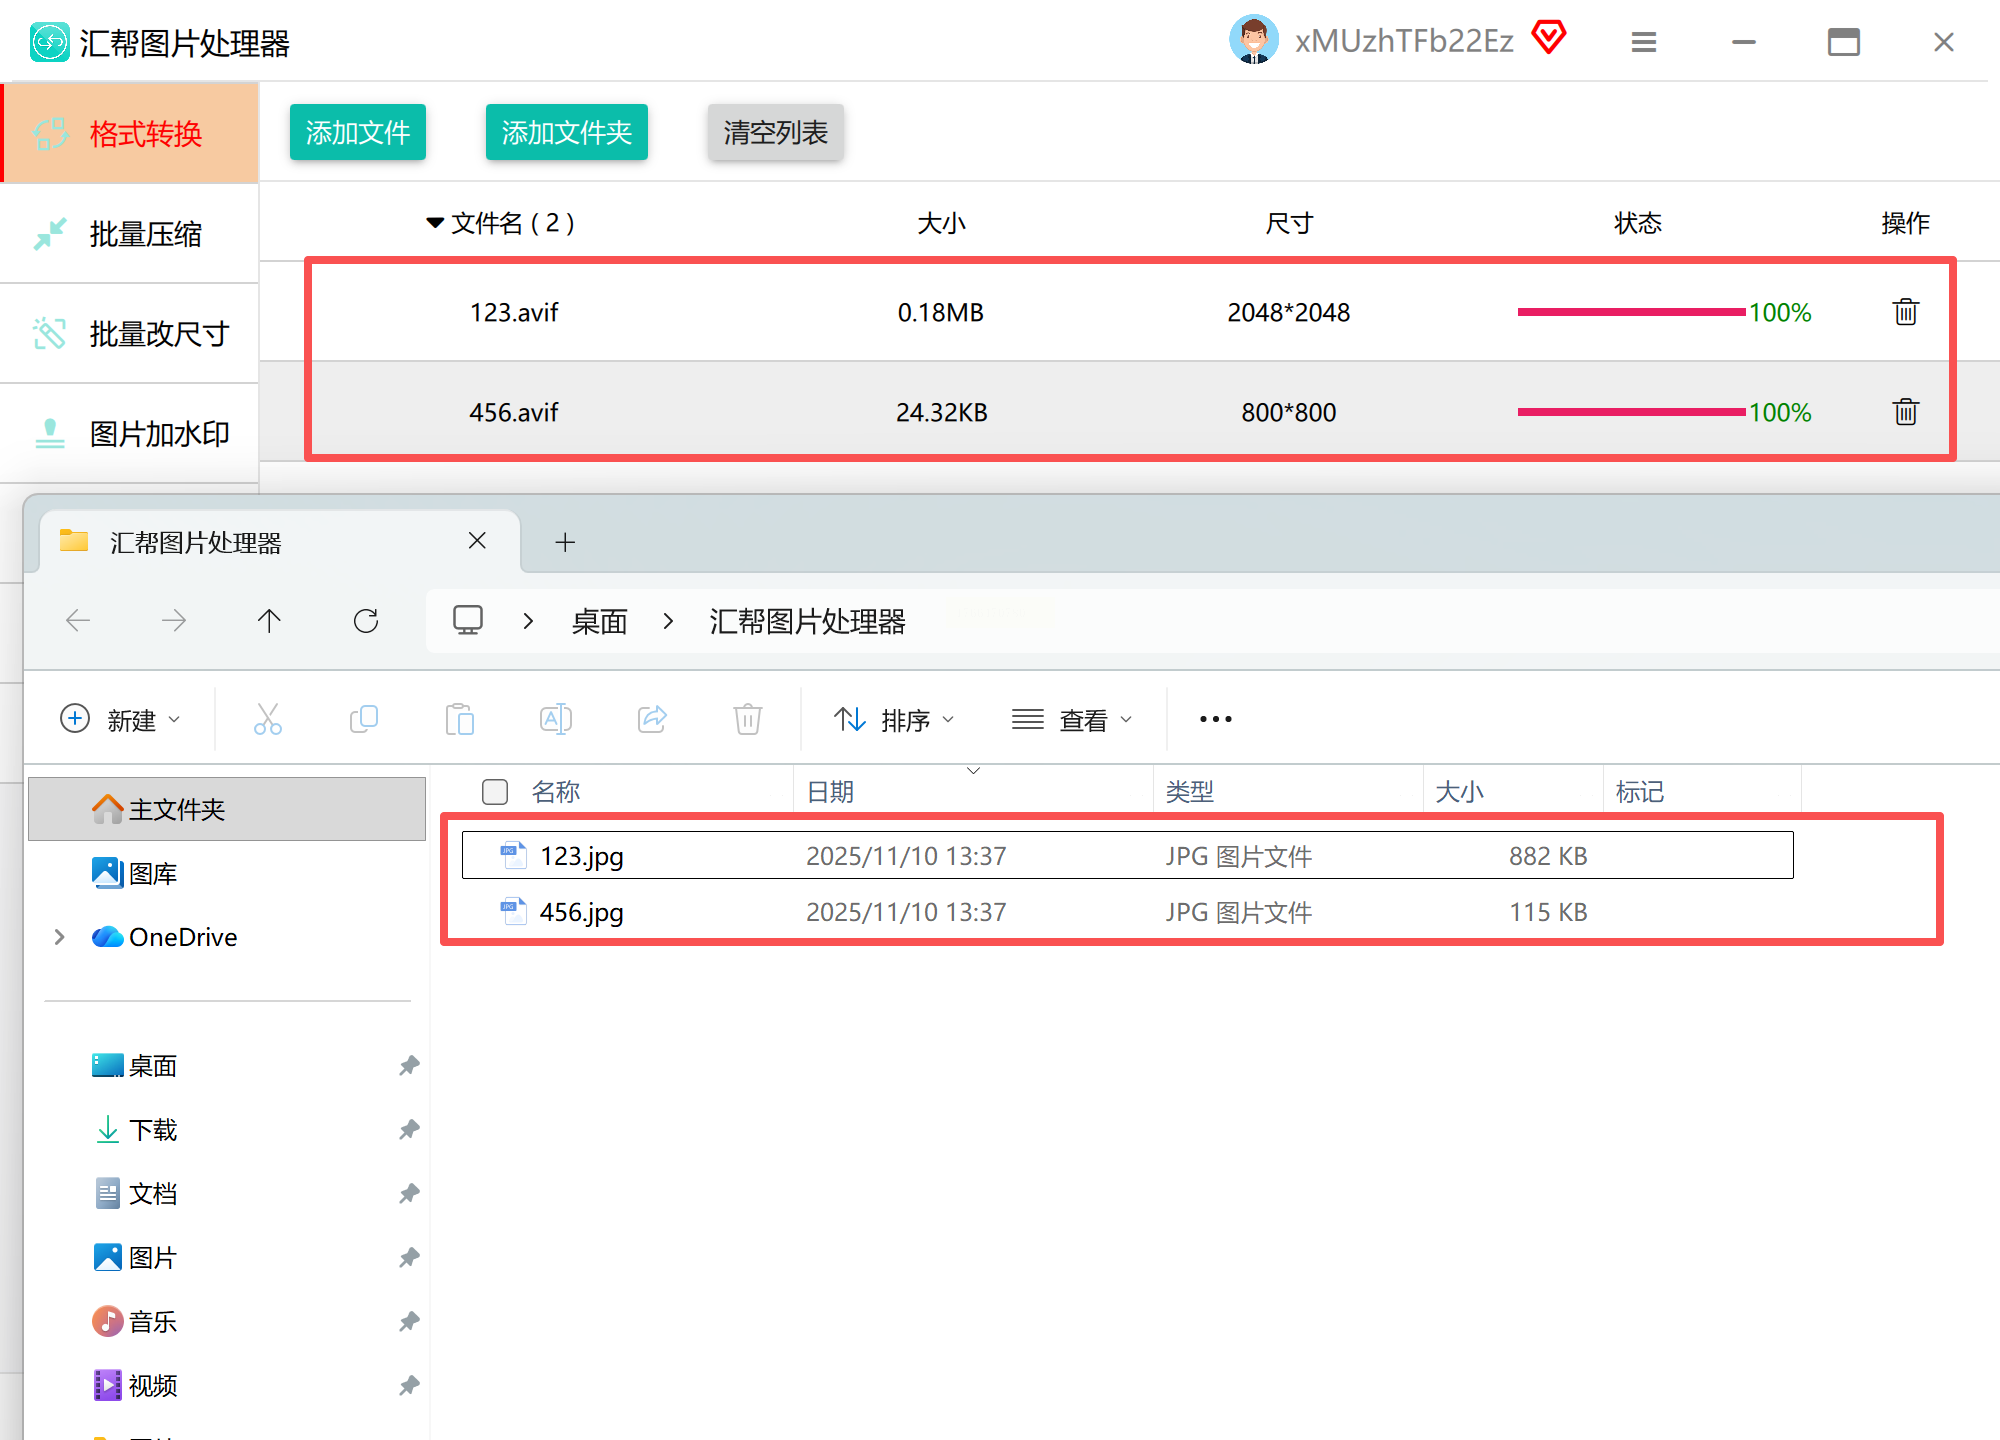The height and width of the screenshot is (1440, 2000).
Task: Go up one folder level
Action: coord(269,621)
